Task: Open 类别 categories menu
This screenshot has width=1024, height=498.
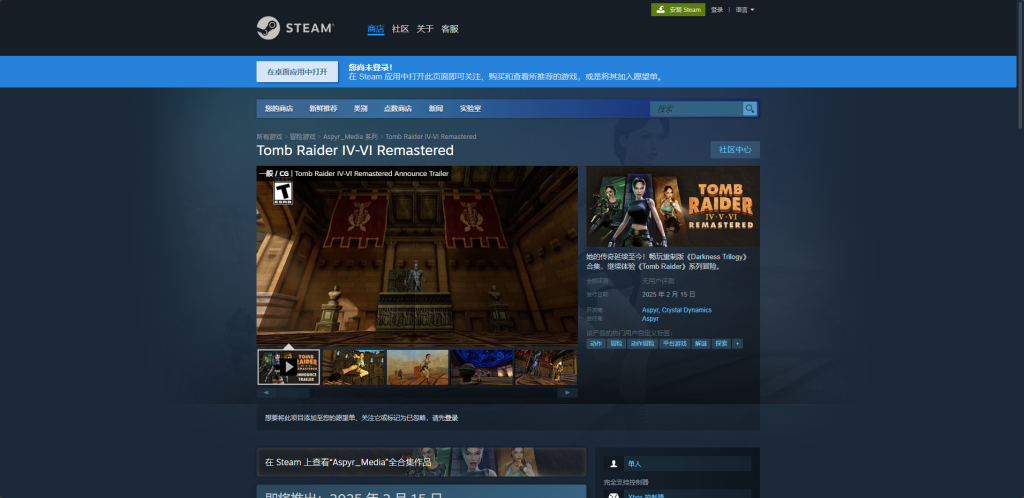Action: tap(360, 109)
